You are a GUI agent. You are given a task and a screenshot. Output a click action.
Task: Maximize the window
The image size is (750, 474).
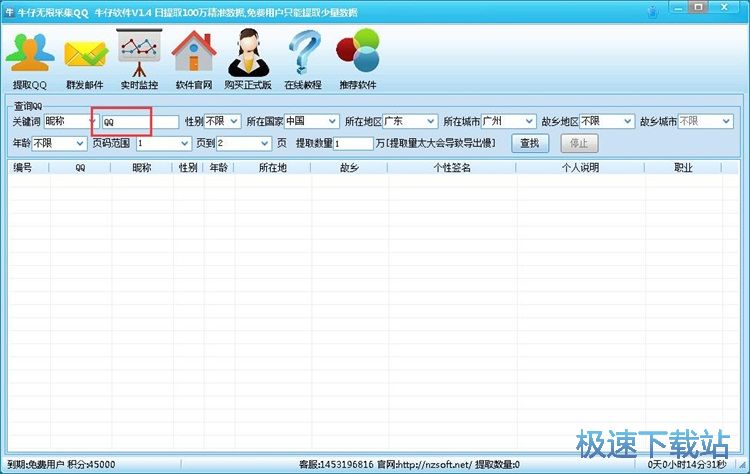coord(699,8)
